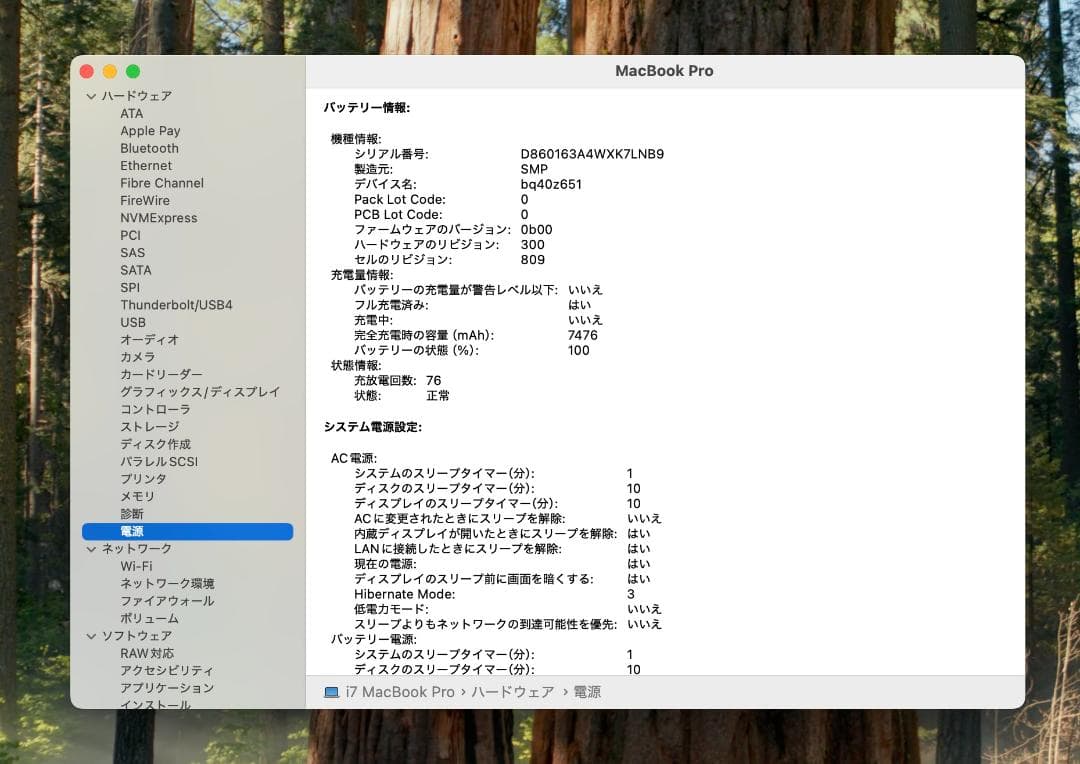
Task: Select Bluetooth in the hardware sidebar
Action: pos(149,148)
